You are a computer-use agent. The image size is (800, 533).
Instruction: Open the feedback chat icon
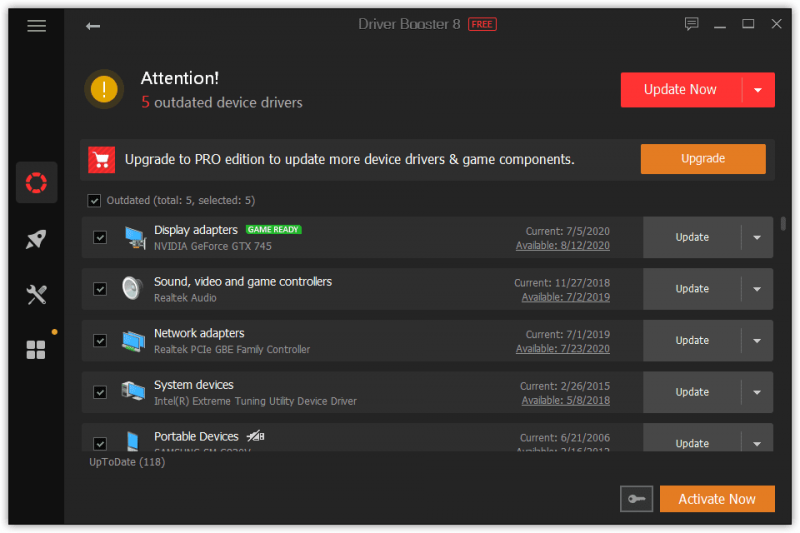point(691,23)
